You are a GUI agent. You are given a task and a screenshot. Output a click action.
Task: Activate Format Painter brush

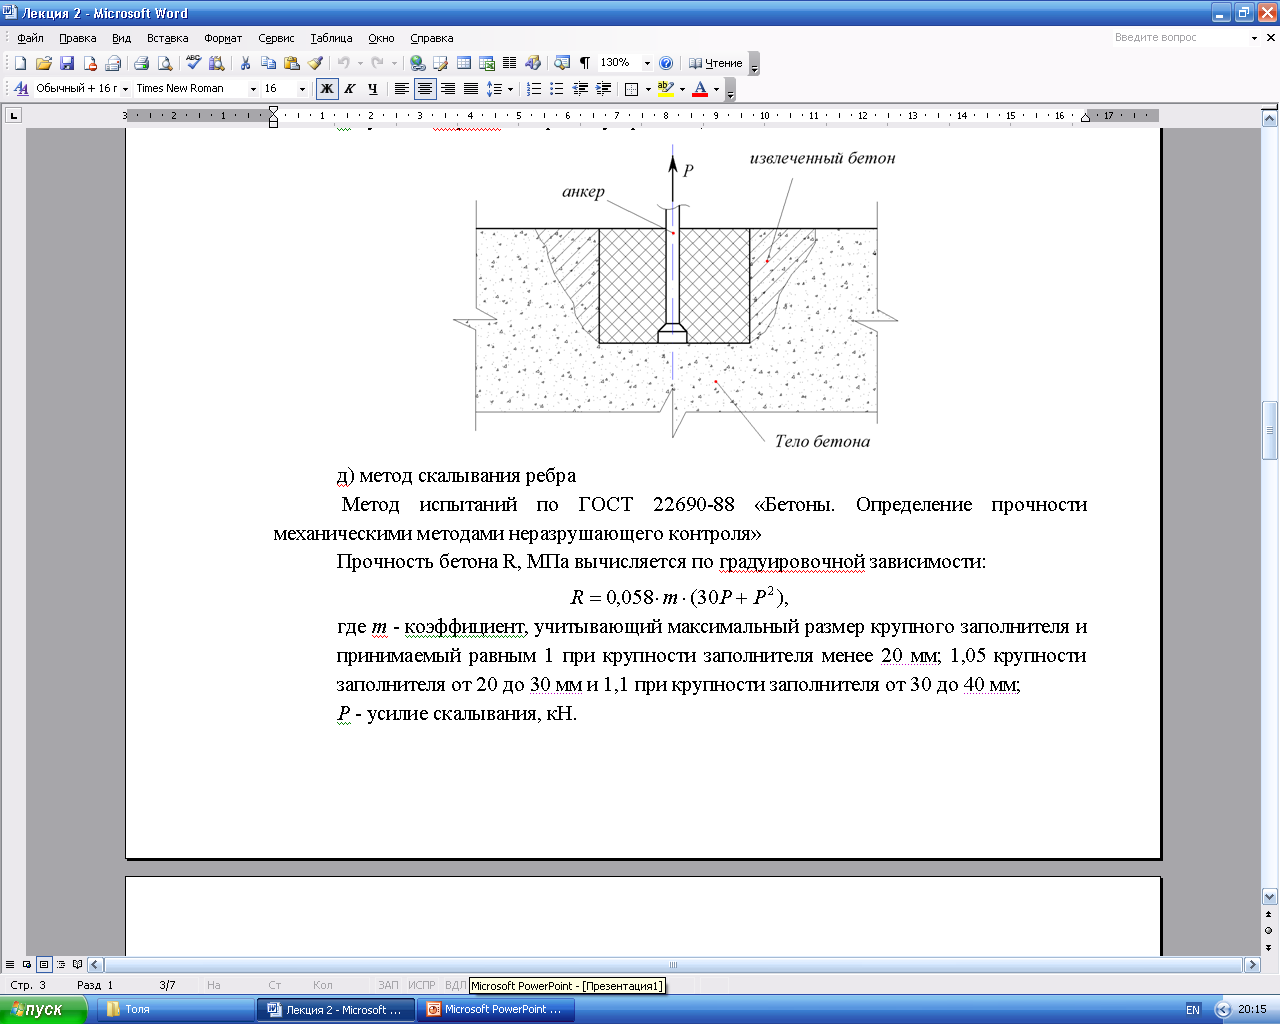click(x=315, y=63)
